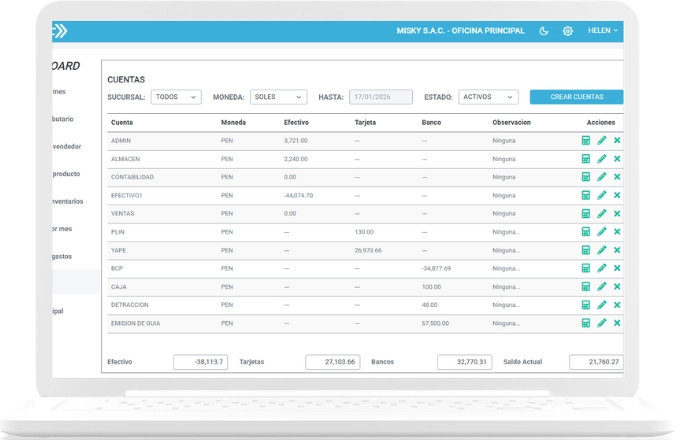Edit the PLIN account

pyautogui.click(x=601, y=232)
